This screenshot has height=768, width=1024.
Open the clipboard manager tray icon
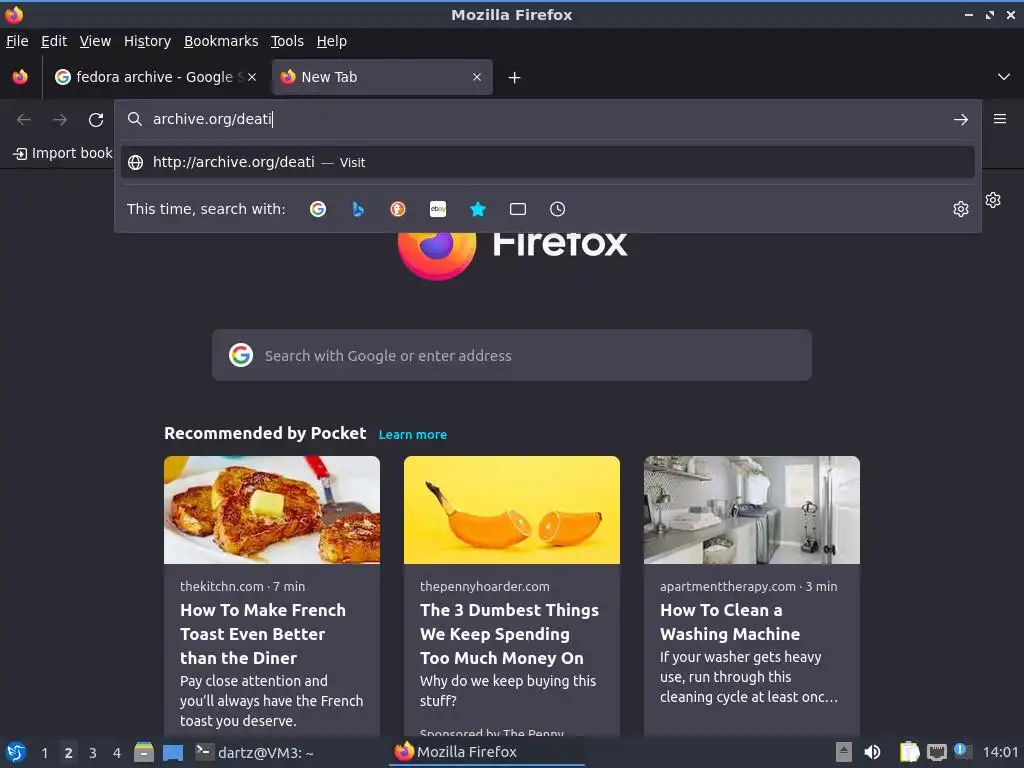(x=910, y=752)
